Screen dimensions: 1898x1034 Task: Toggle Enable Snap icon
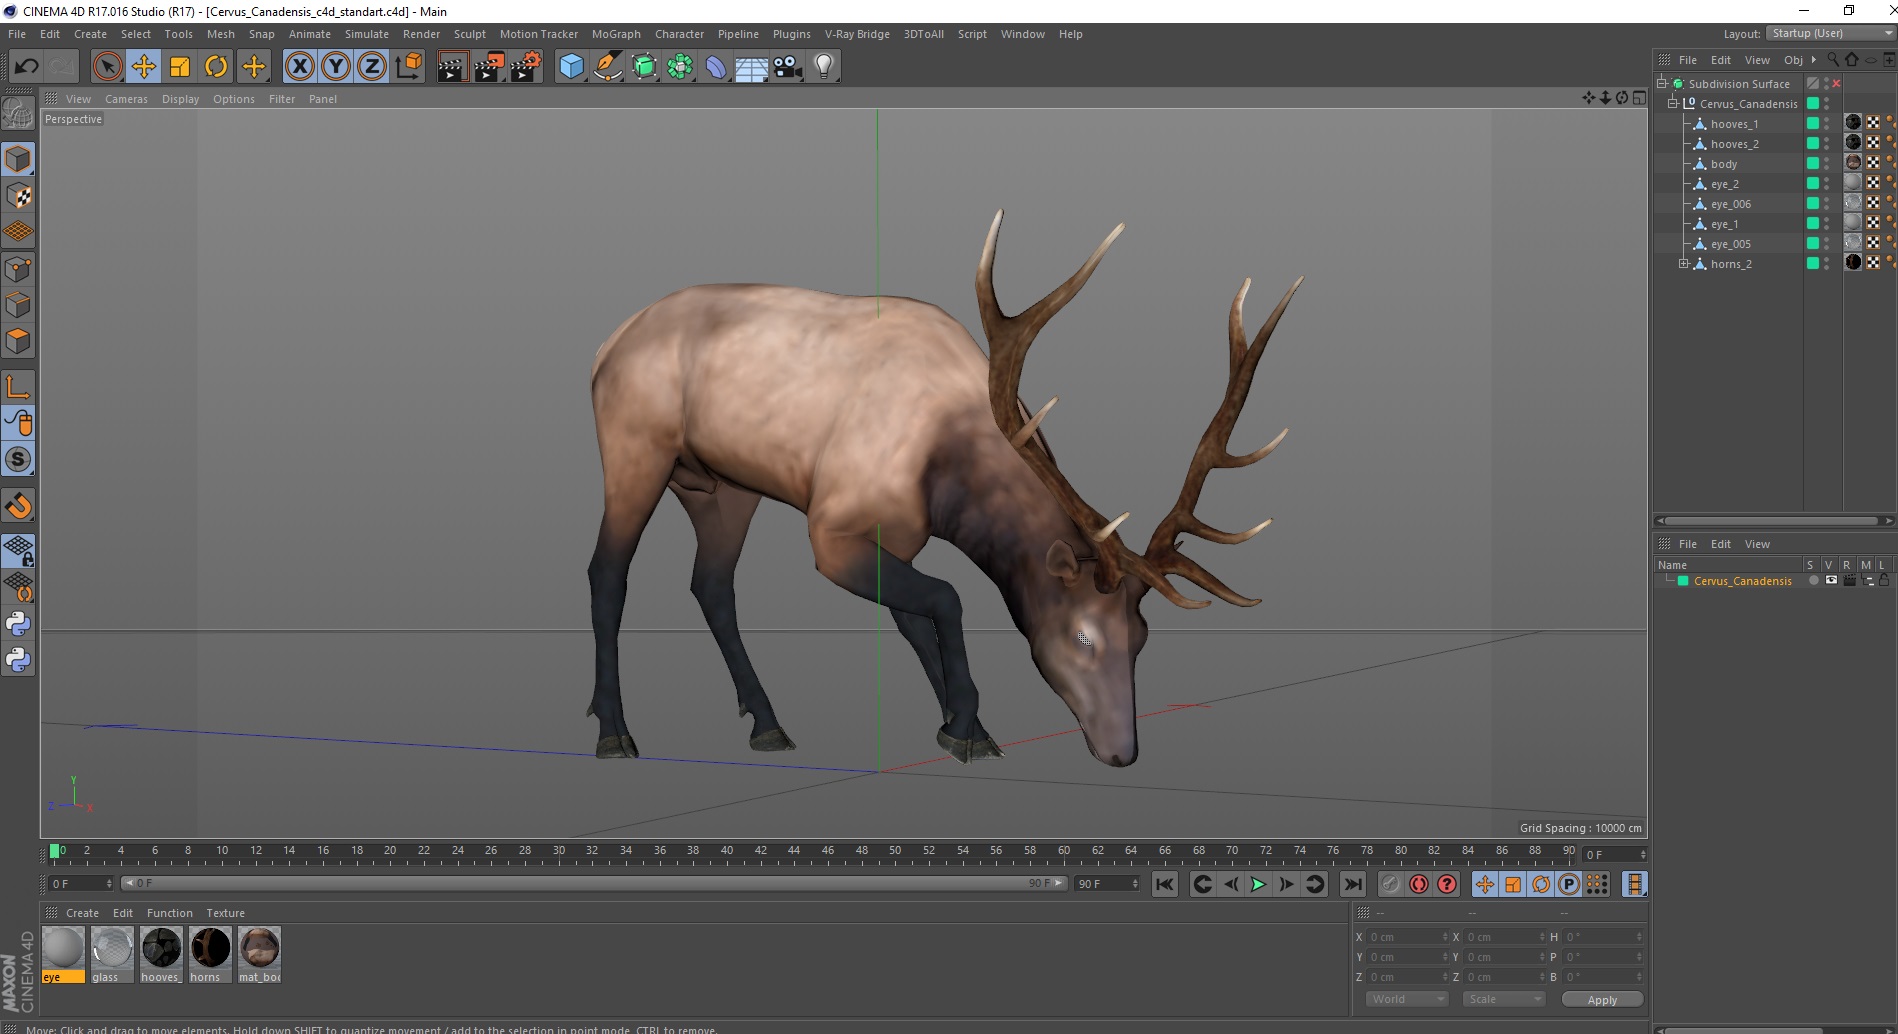[18, 460]
